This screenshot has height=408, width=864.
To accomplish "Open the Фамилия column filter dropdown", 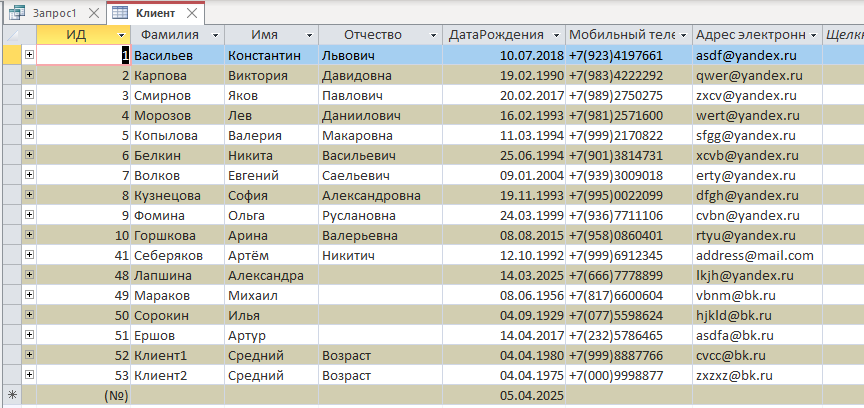I will 215,35.
